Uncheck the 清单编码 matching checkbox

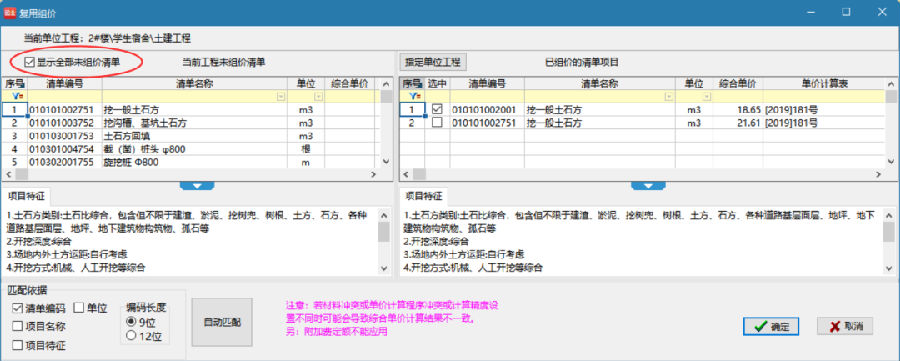point(17,308)
